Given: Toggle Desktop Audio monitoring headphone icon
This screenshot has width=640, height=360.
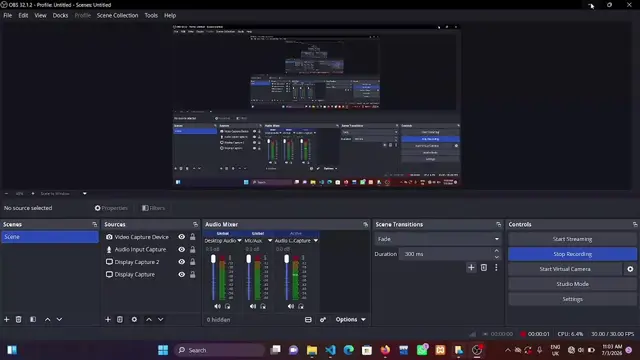Looking at the screenshot, I should [x=228, y=306].
